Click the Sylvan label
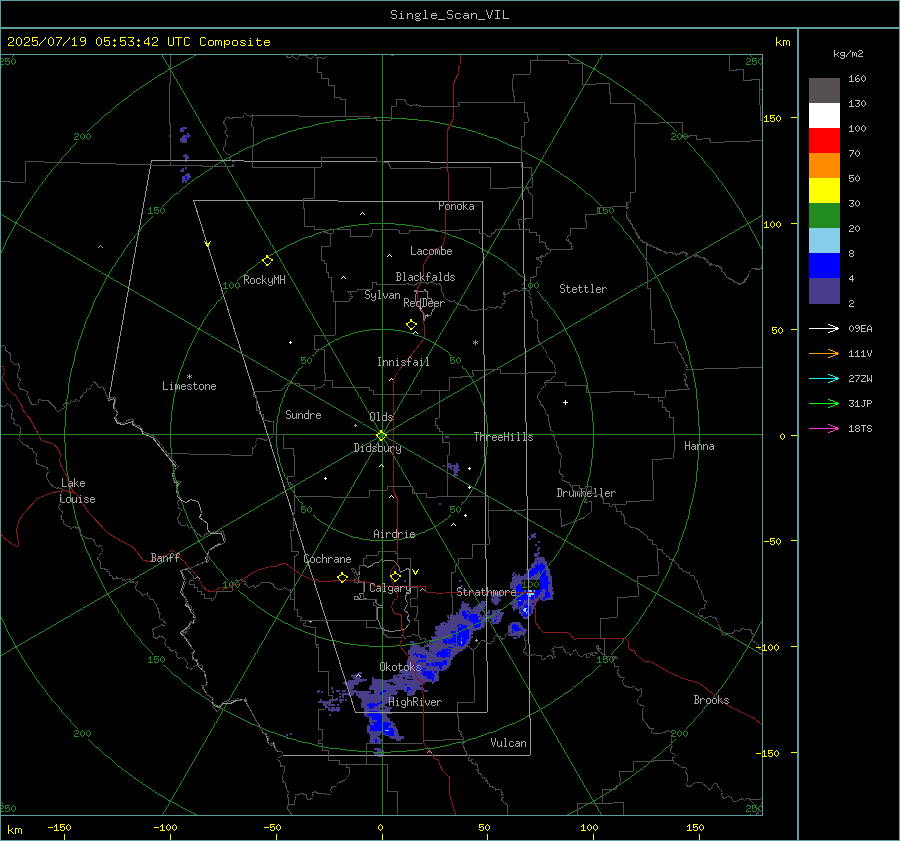Image resolution: width=900 pixels, height=841 pixels. [x=382, y=295]
